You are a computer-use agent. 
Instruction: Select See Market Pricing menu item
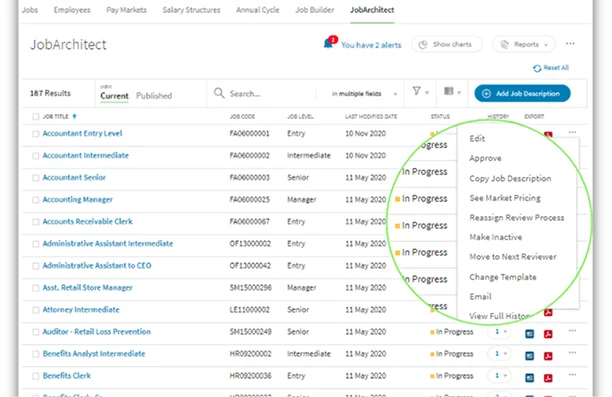click(505, 198)
